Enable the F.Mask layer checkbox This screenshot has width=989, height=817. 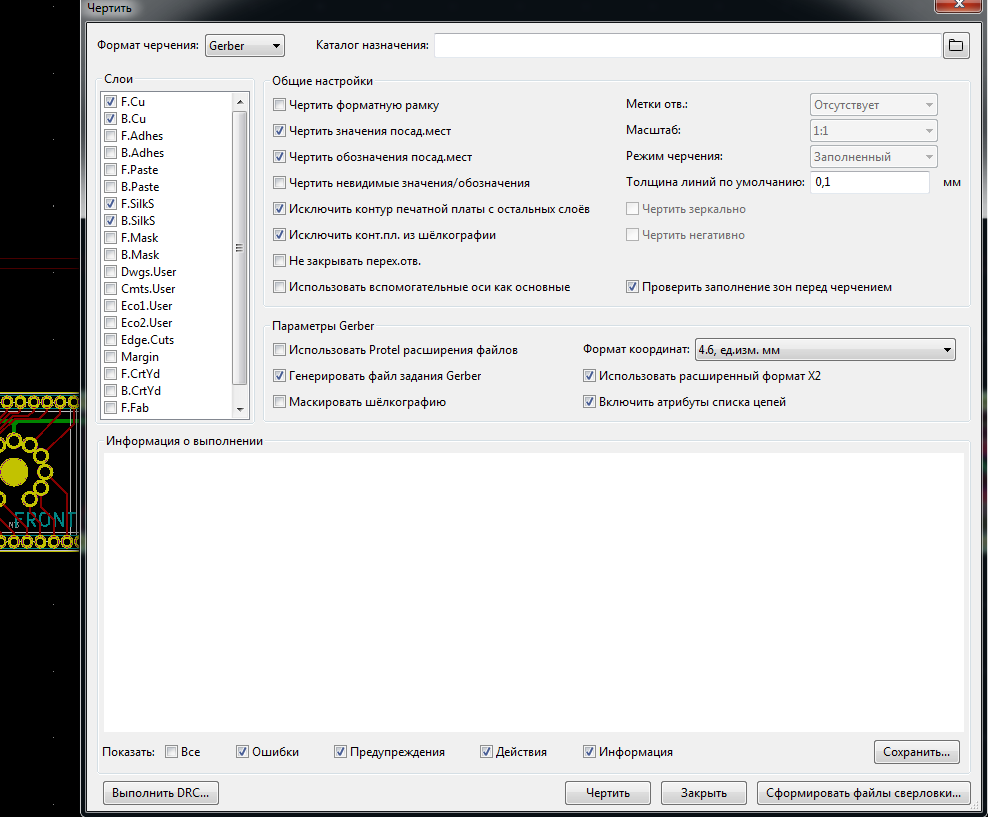click(x=110, y=238)
